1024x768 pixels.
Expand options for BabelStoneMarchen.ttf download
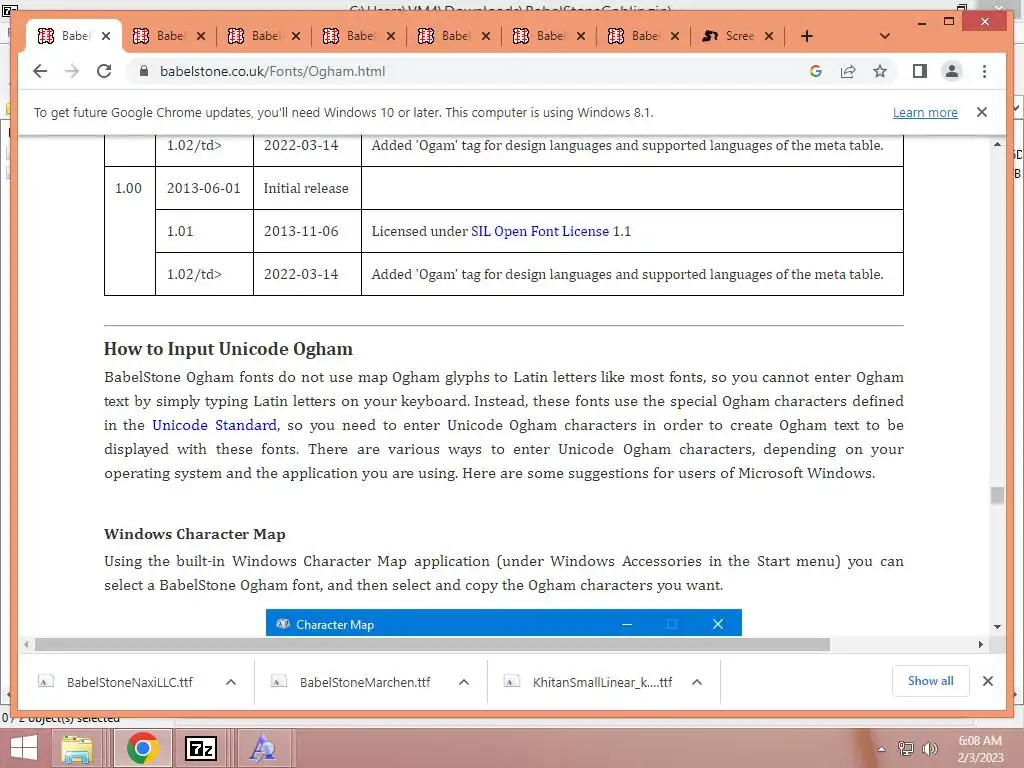pyautogui.click(x=464, y=682)
